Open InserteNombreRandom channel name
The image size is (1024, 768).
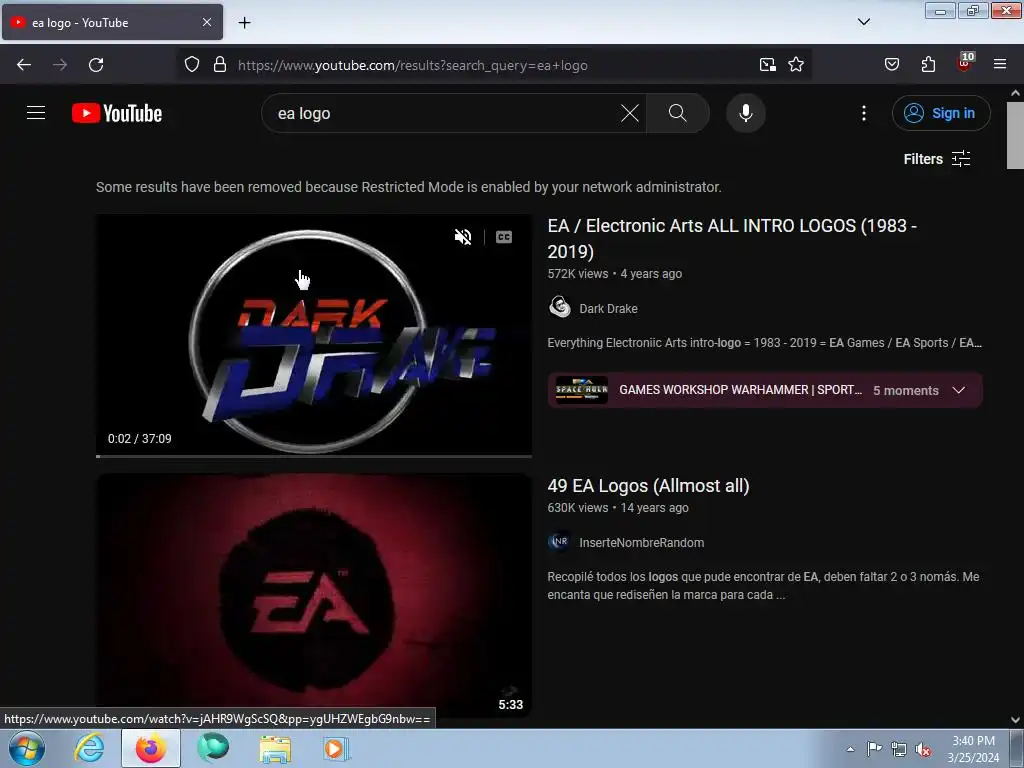click(x=641, y=543)
